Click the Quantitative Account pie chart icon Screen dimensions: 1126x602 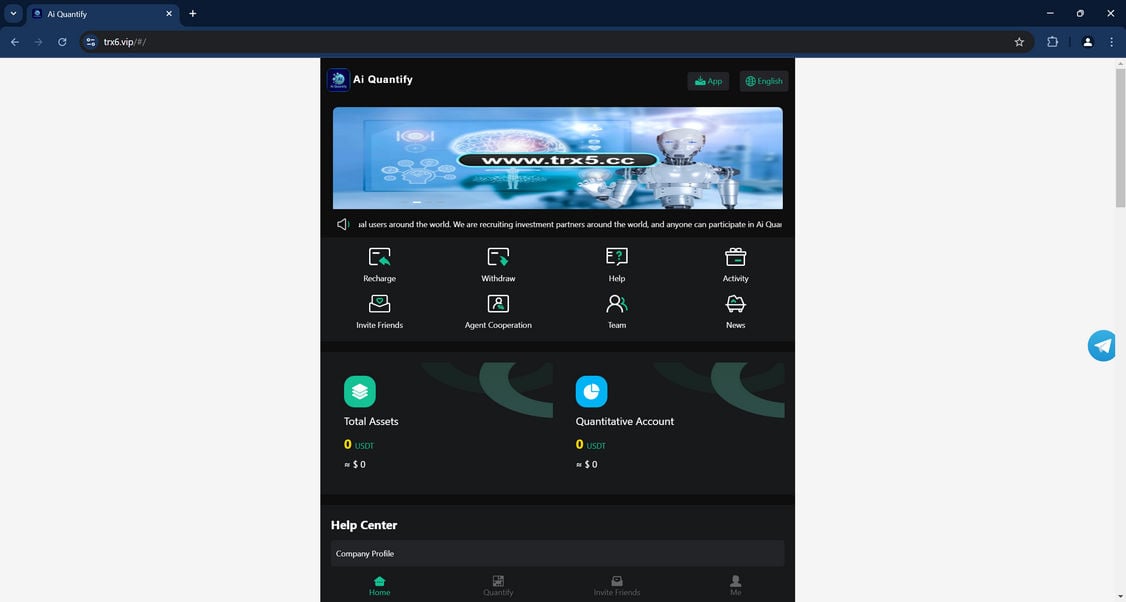pyautogui.click(x=592, y=392)
